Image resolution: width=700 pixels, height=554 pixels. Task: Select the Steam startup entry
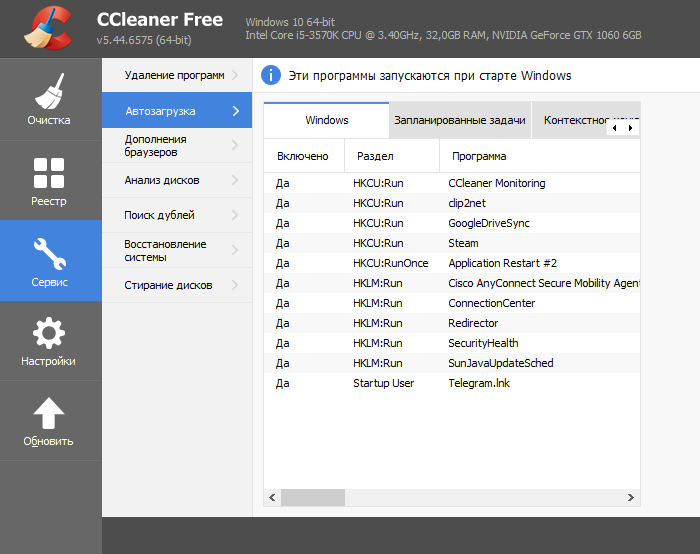(452, 243)
